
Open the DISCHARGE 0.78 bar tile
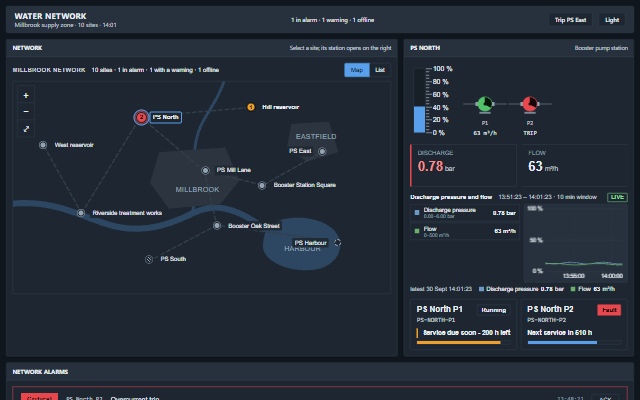[x=463, y=165]
